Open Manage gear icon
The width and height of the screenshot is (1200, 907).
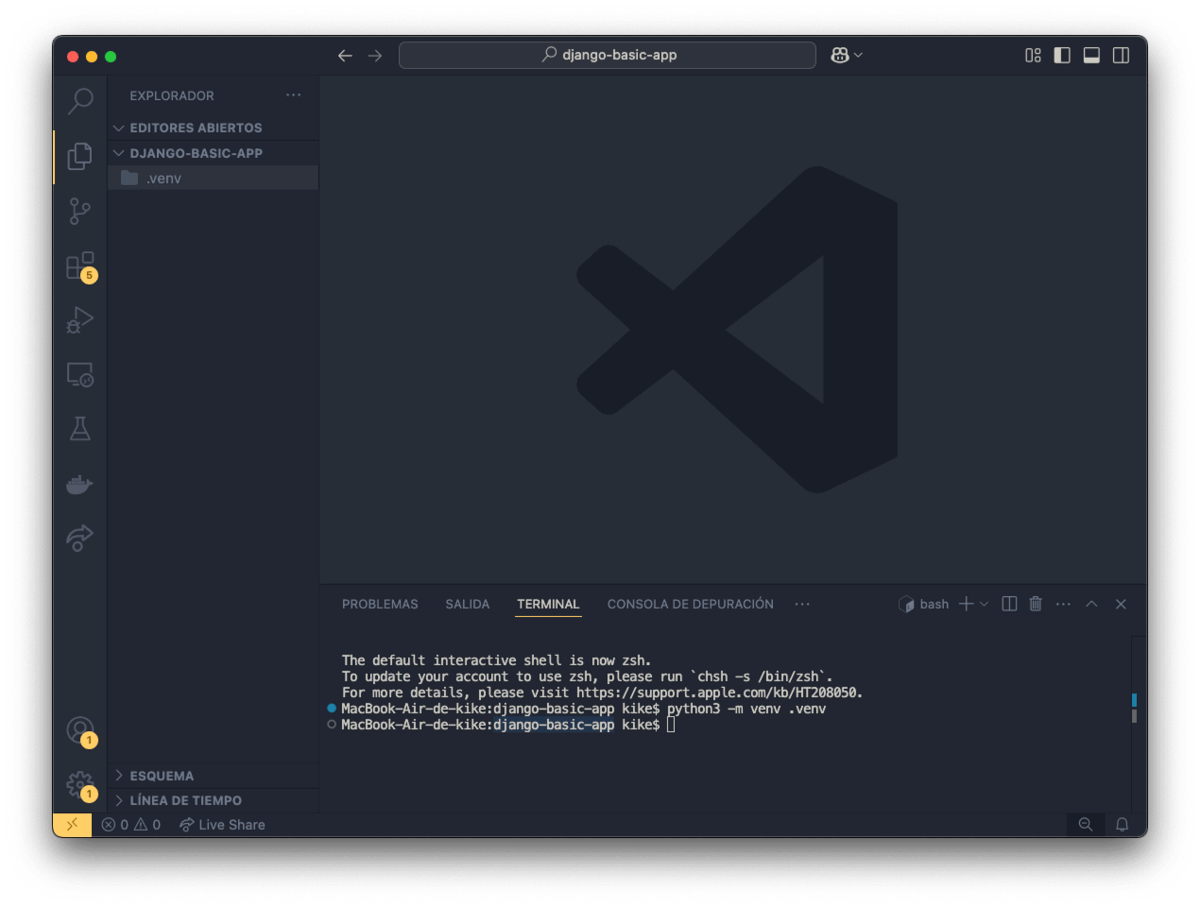(80, 785)
